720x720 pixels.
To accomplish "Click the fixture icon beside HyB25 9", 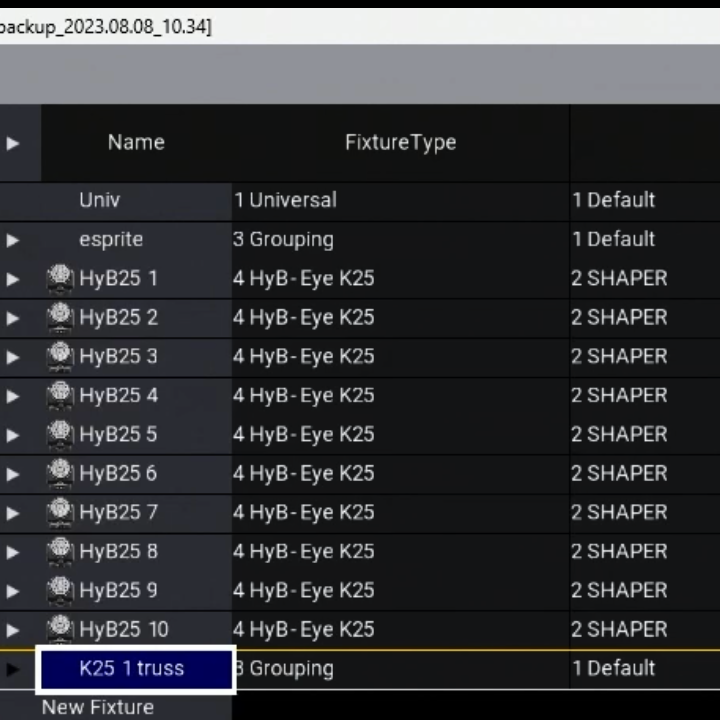I will [x=60, y=591].
